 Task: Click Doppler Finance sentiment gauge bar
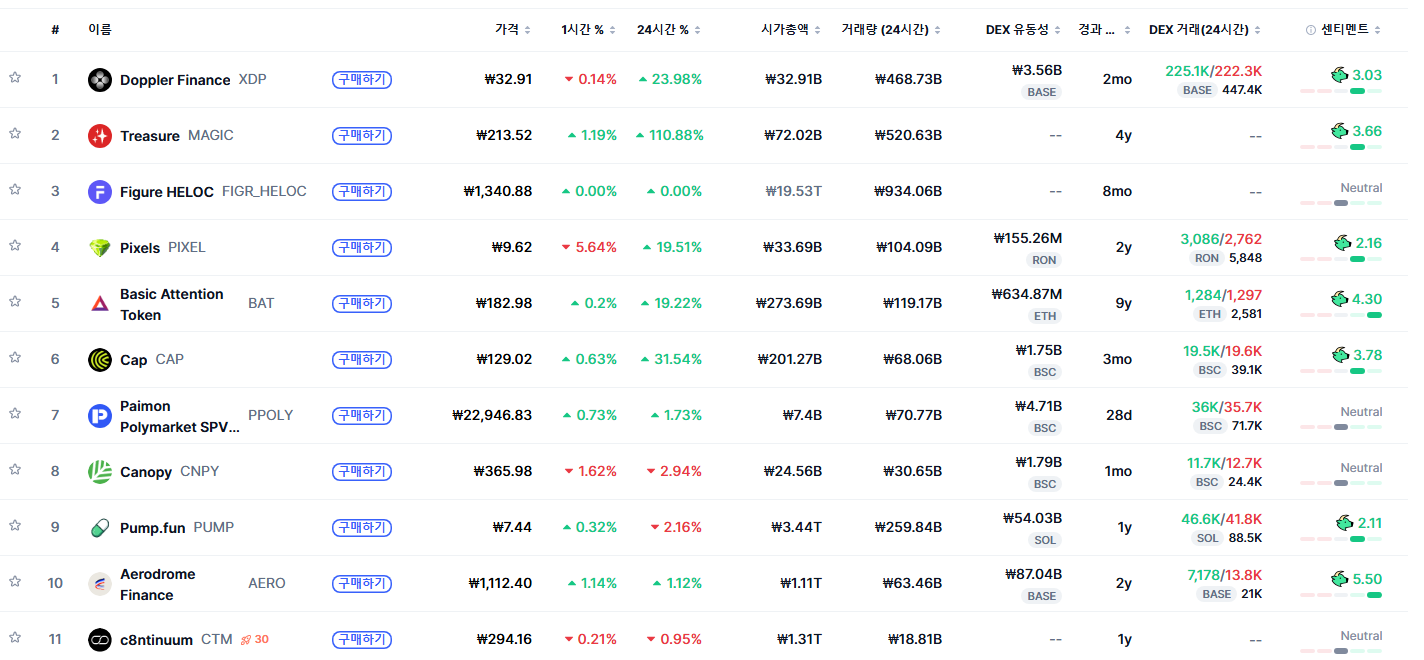(x=1341, y=91)
